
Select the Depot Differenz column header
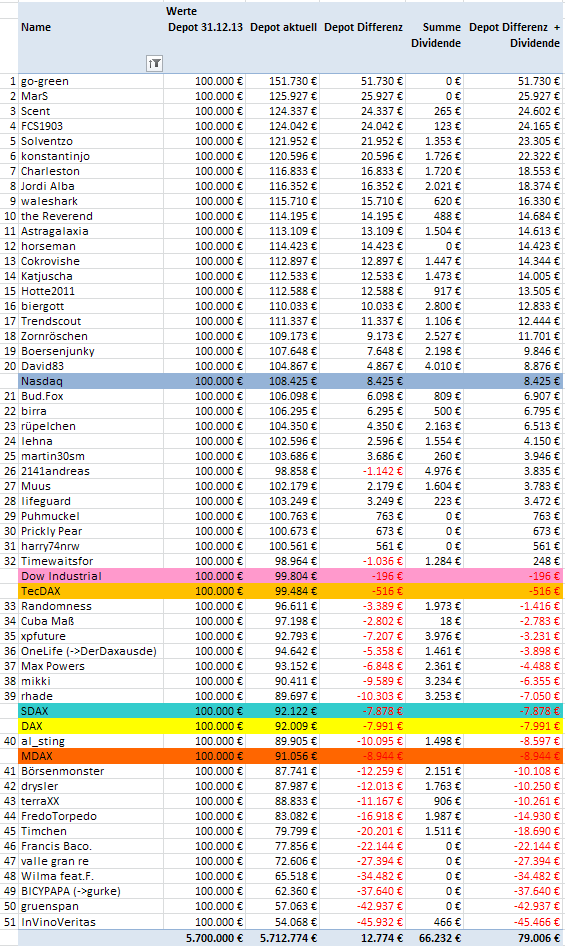tap(363, 27)
